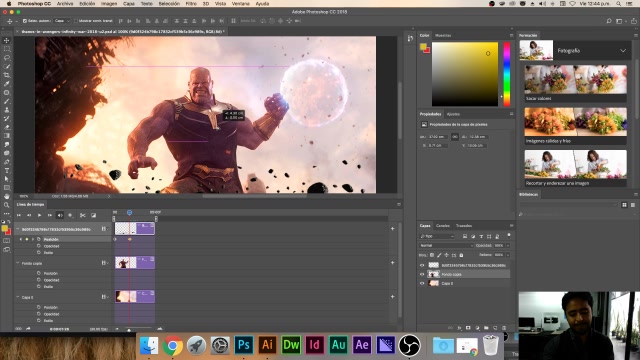Hide the topmost layer in Capas panel
Viewport: 640px width, 360px height.
click(422, 265)
